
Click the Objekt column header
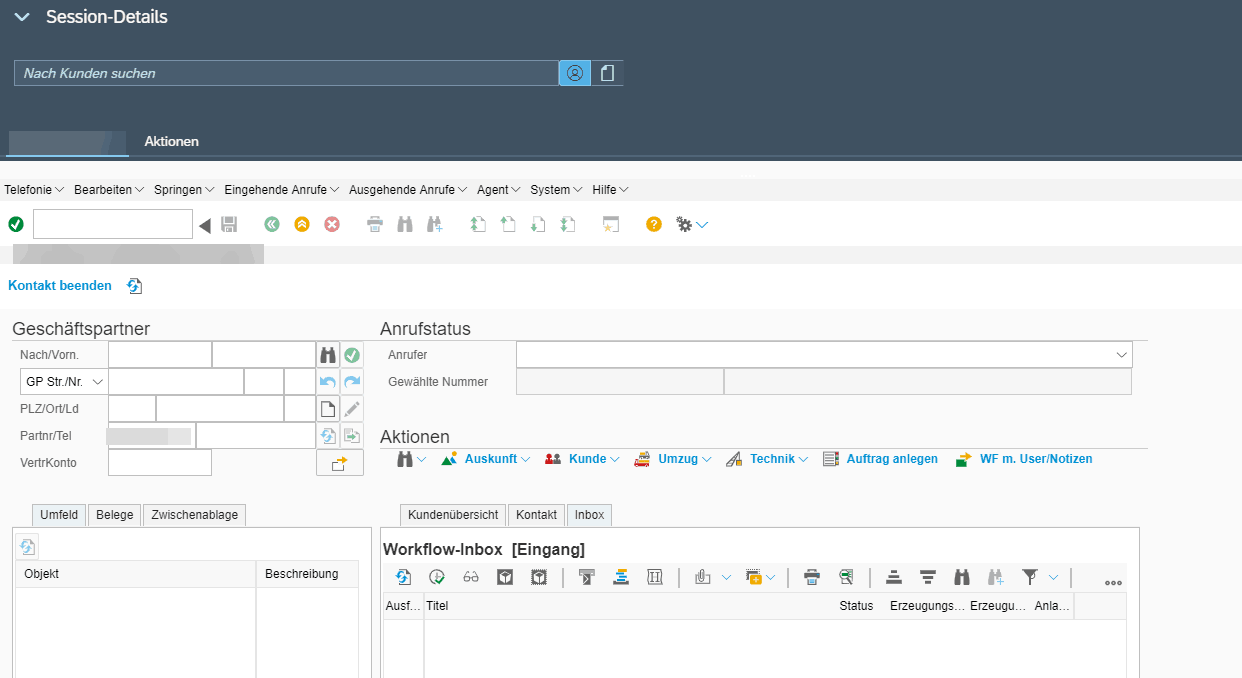coord(136,574)
